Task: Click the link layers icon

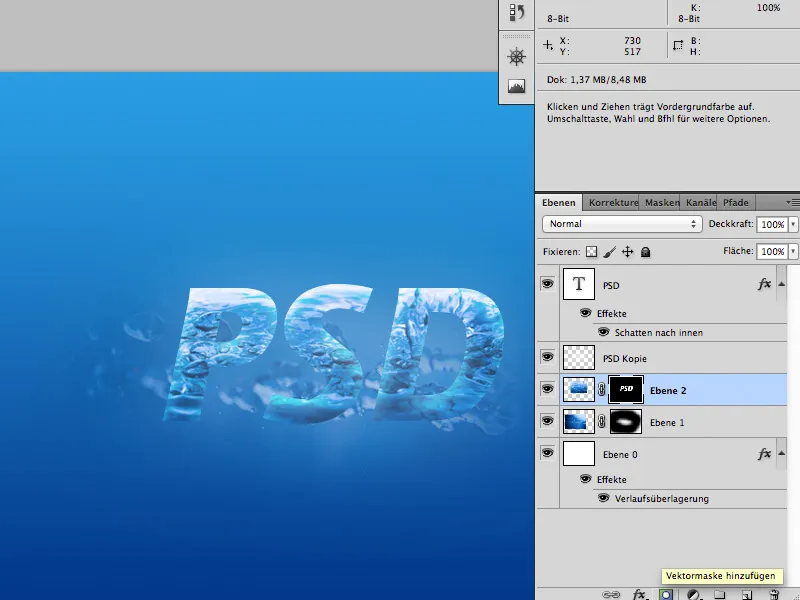Action: coord(611,594)
